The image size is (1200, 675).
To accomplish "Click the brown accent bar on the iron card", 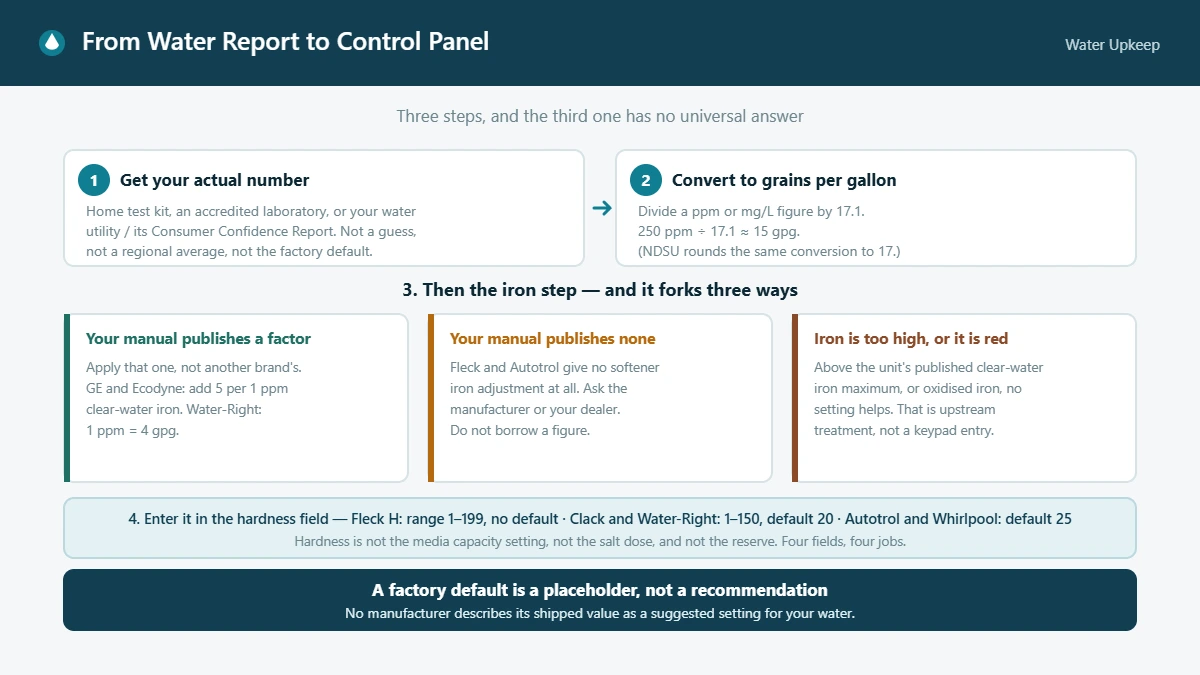I will pyautogui.click(x=795, y=398).
